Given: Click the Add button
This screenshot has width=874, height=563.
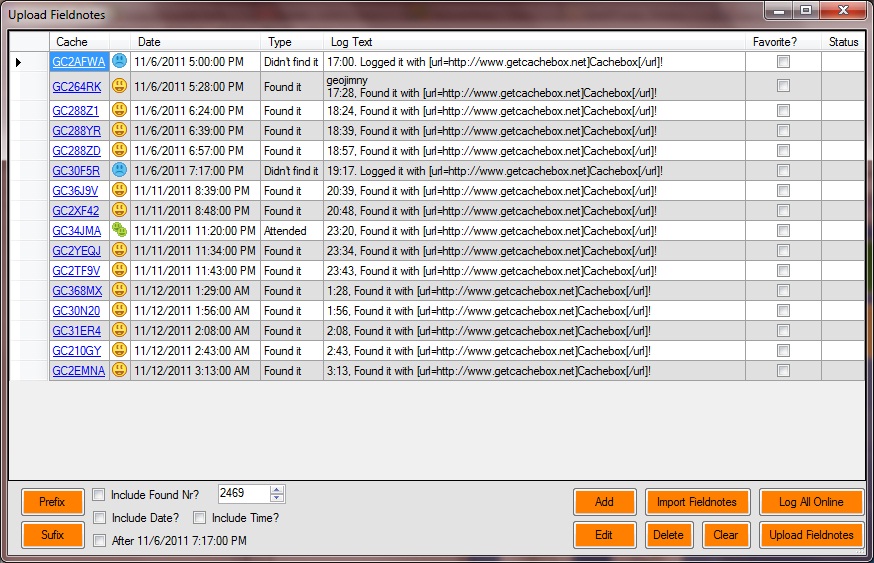Looking at the screenshot, I should point(604,502).
